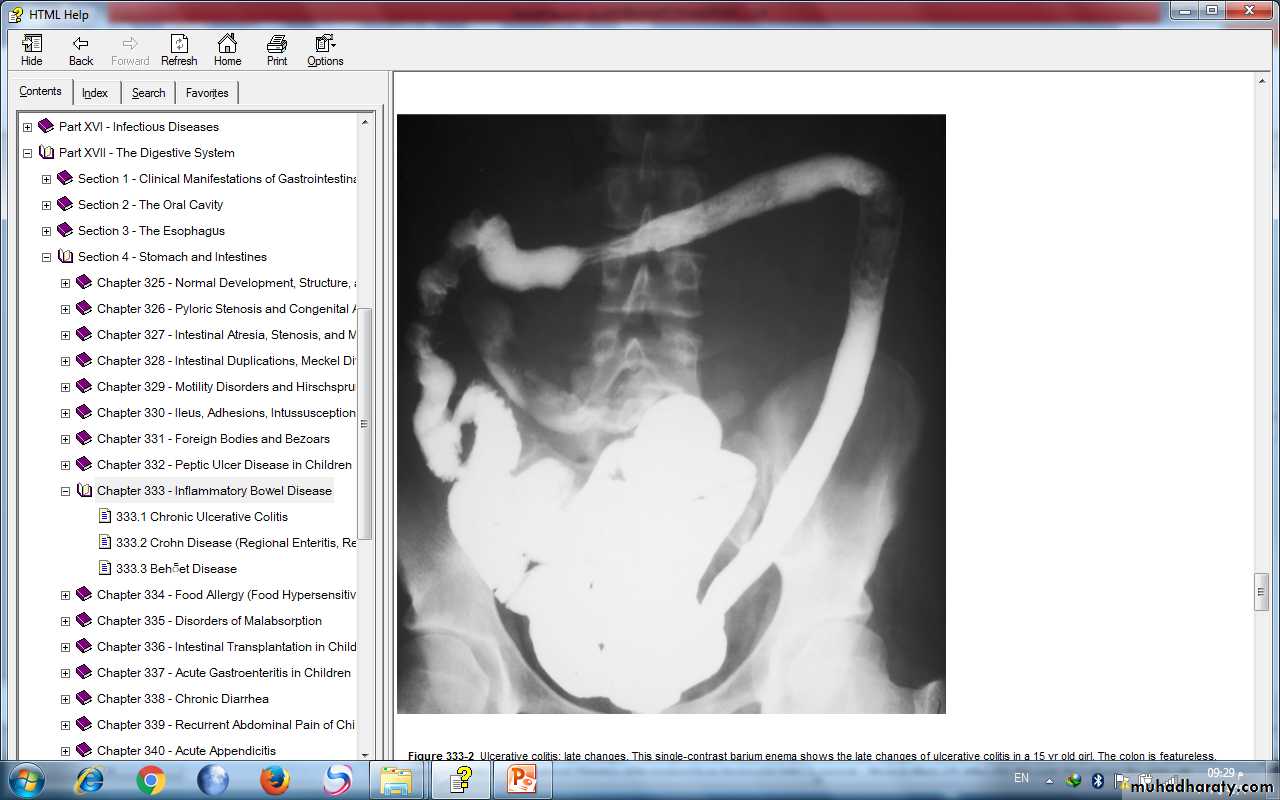Screen dimensions: 1280x800
Task: Go to the Home page
Action: click(228, 50)
